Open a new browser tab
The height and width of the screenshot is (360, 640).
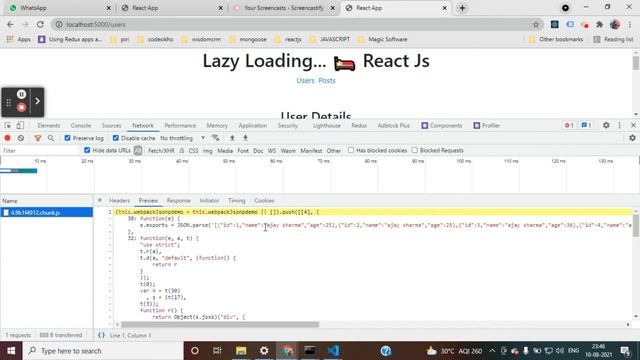click(462, 8)
